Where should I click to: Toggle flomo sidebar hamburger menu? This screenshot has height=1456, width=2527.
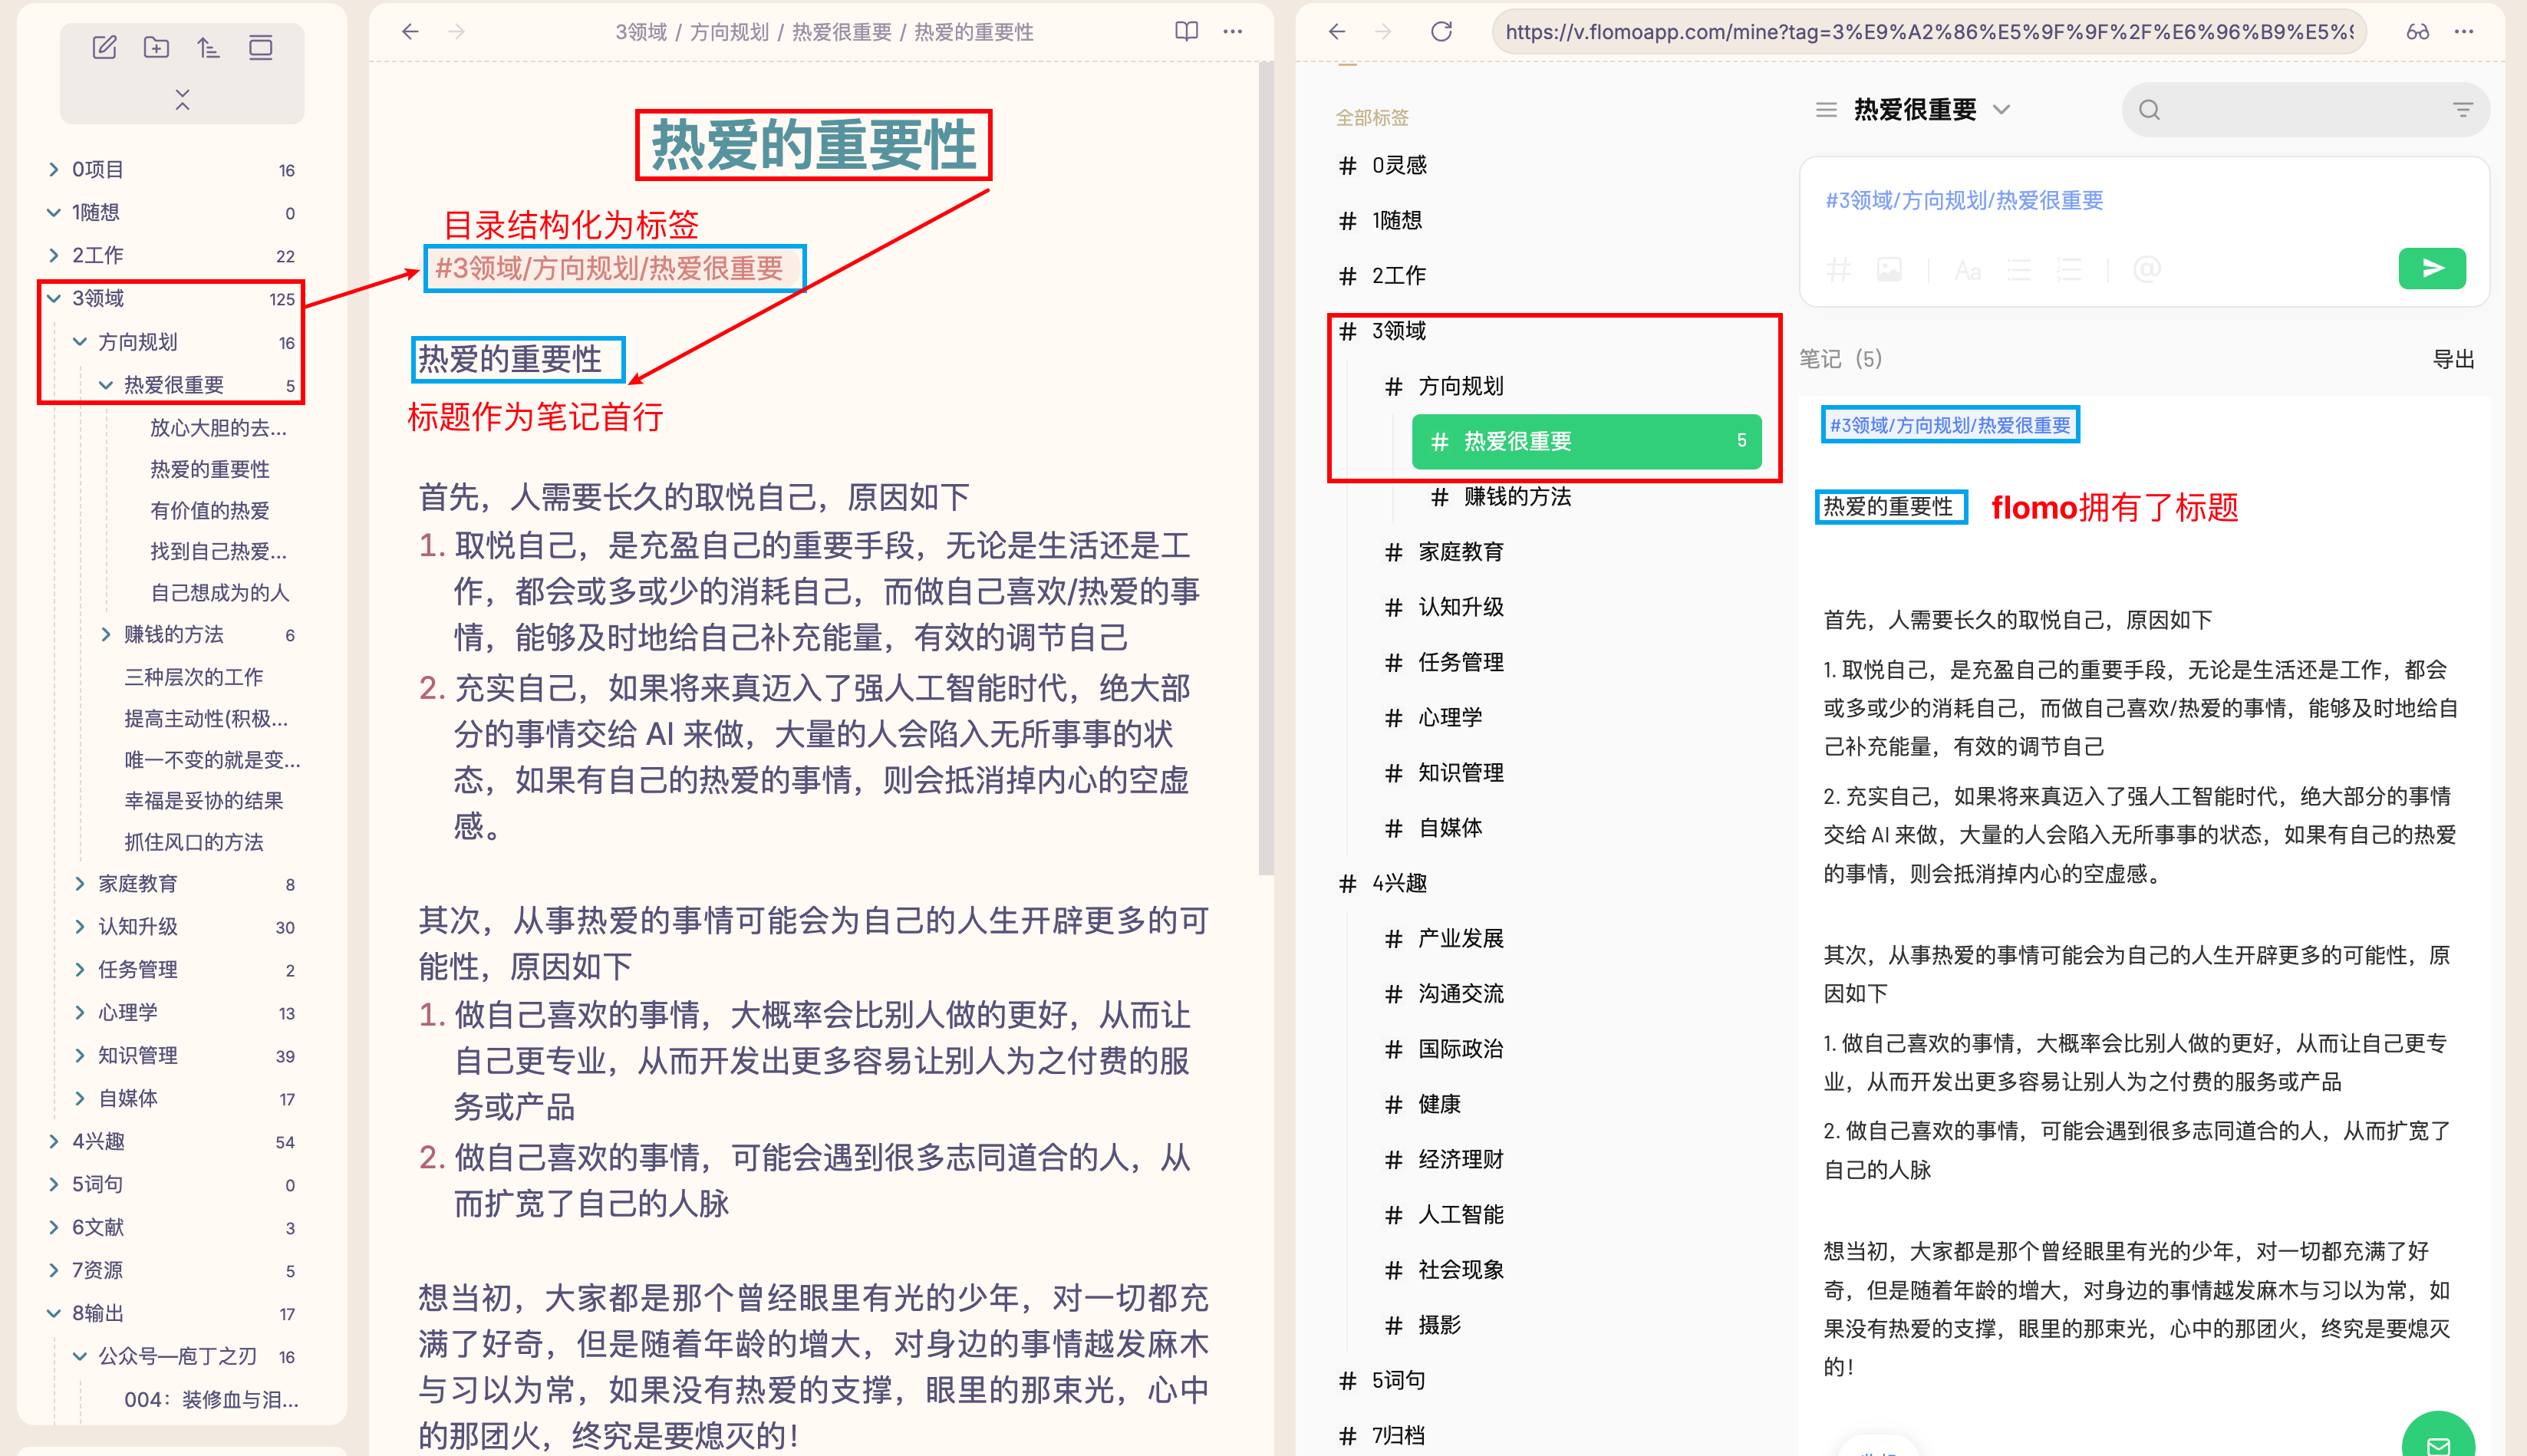point(1826,110)
